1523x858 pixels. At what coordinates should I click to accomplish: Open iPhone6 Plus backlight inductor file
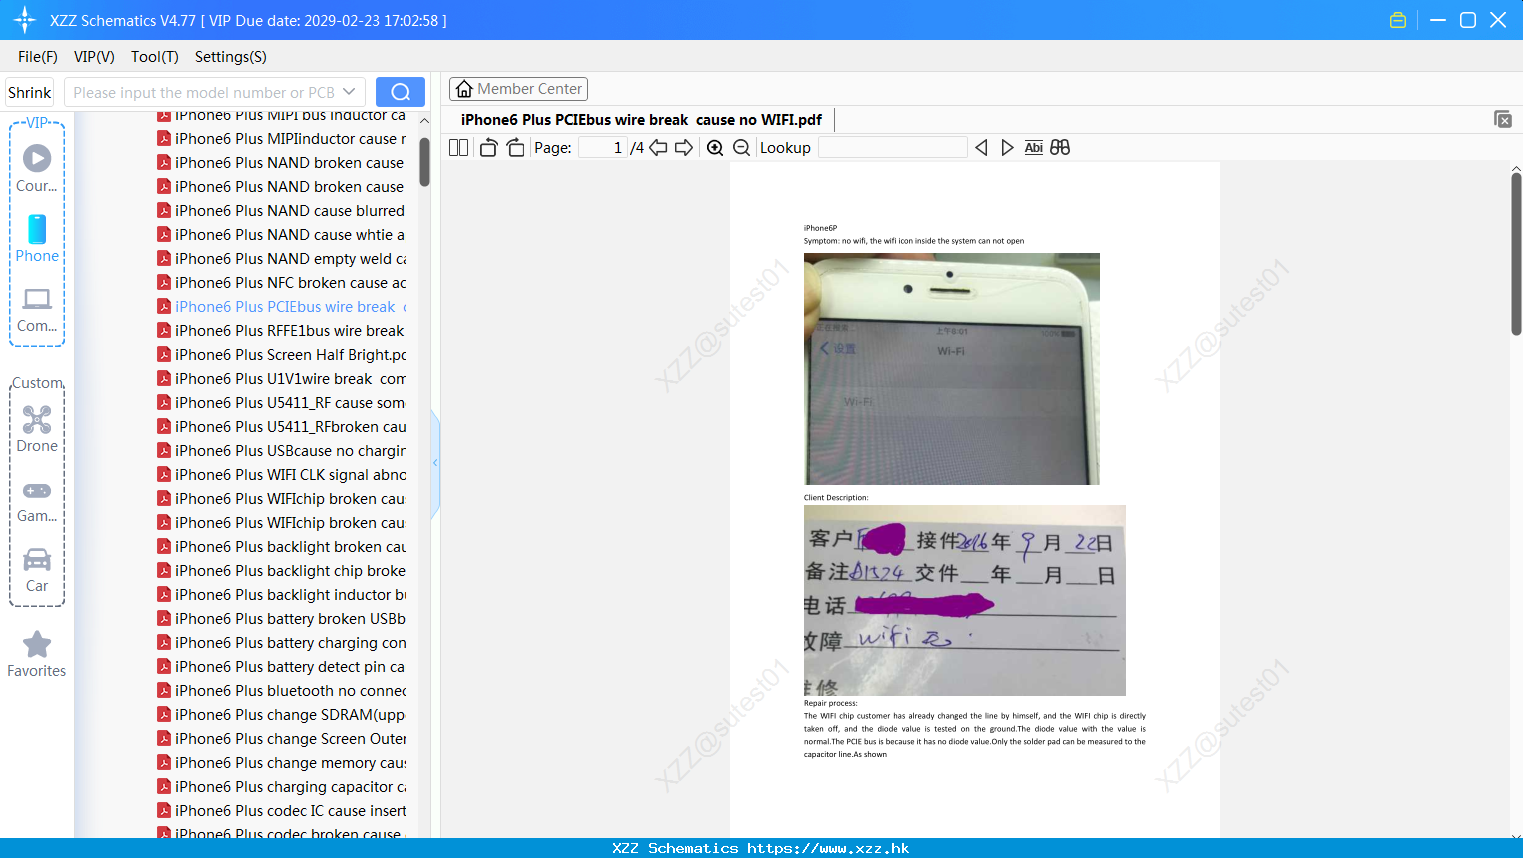click(281, 595)
